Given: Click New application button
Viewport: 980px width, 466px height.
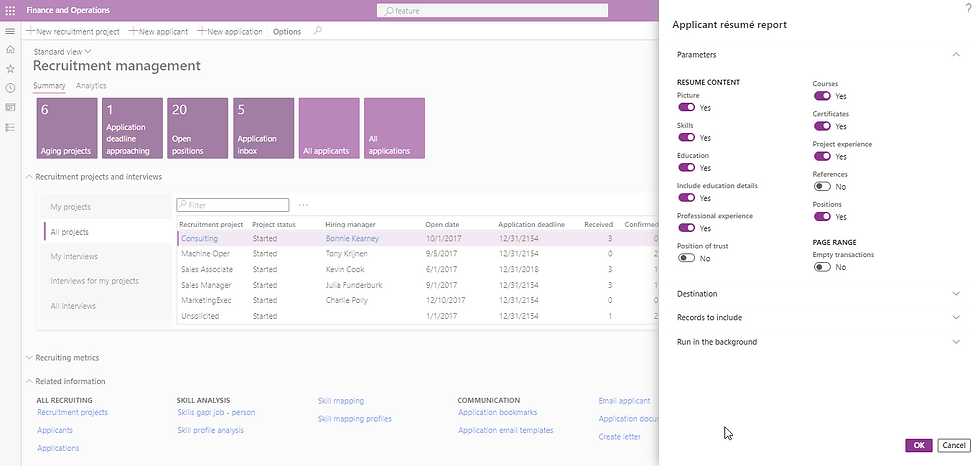Looking at the screenshot, I should coord(230,31).
